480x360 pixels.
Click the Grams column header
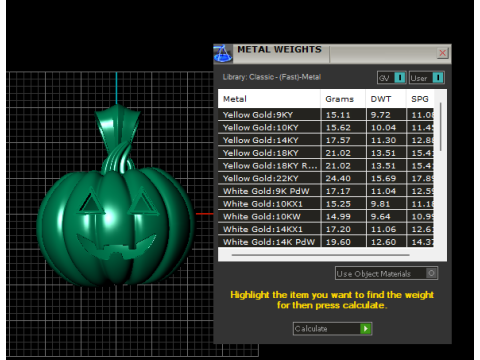(343, 99)
